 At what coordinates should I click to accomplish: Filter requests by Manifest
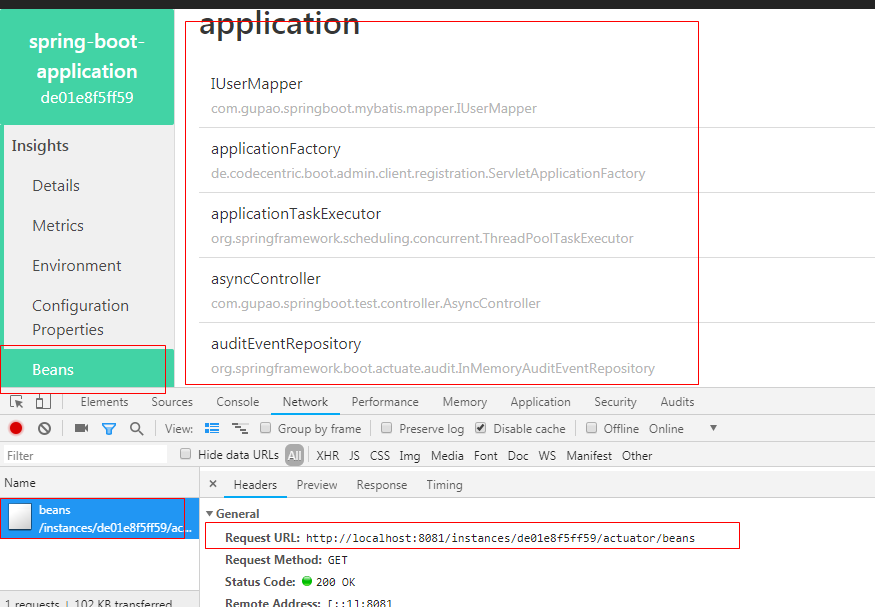coord(589,456)
